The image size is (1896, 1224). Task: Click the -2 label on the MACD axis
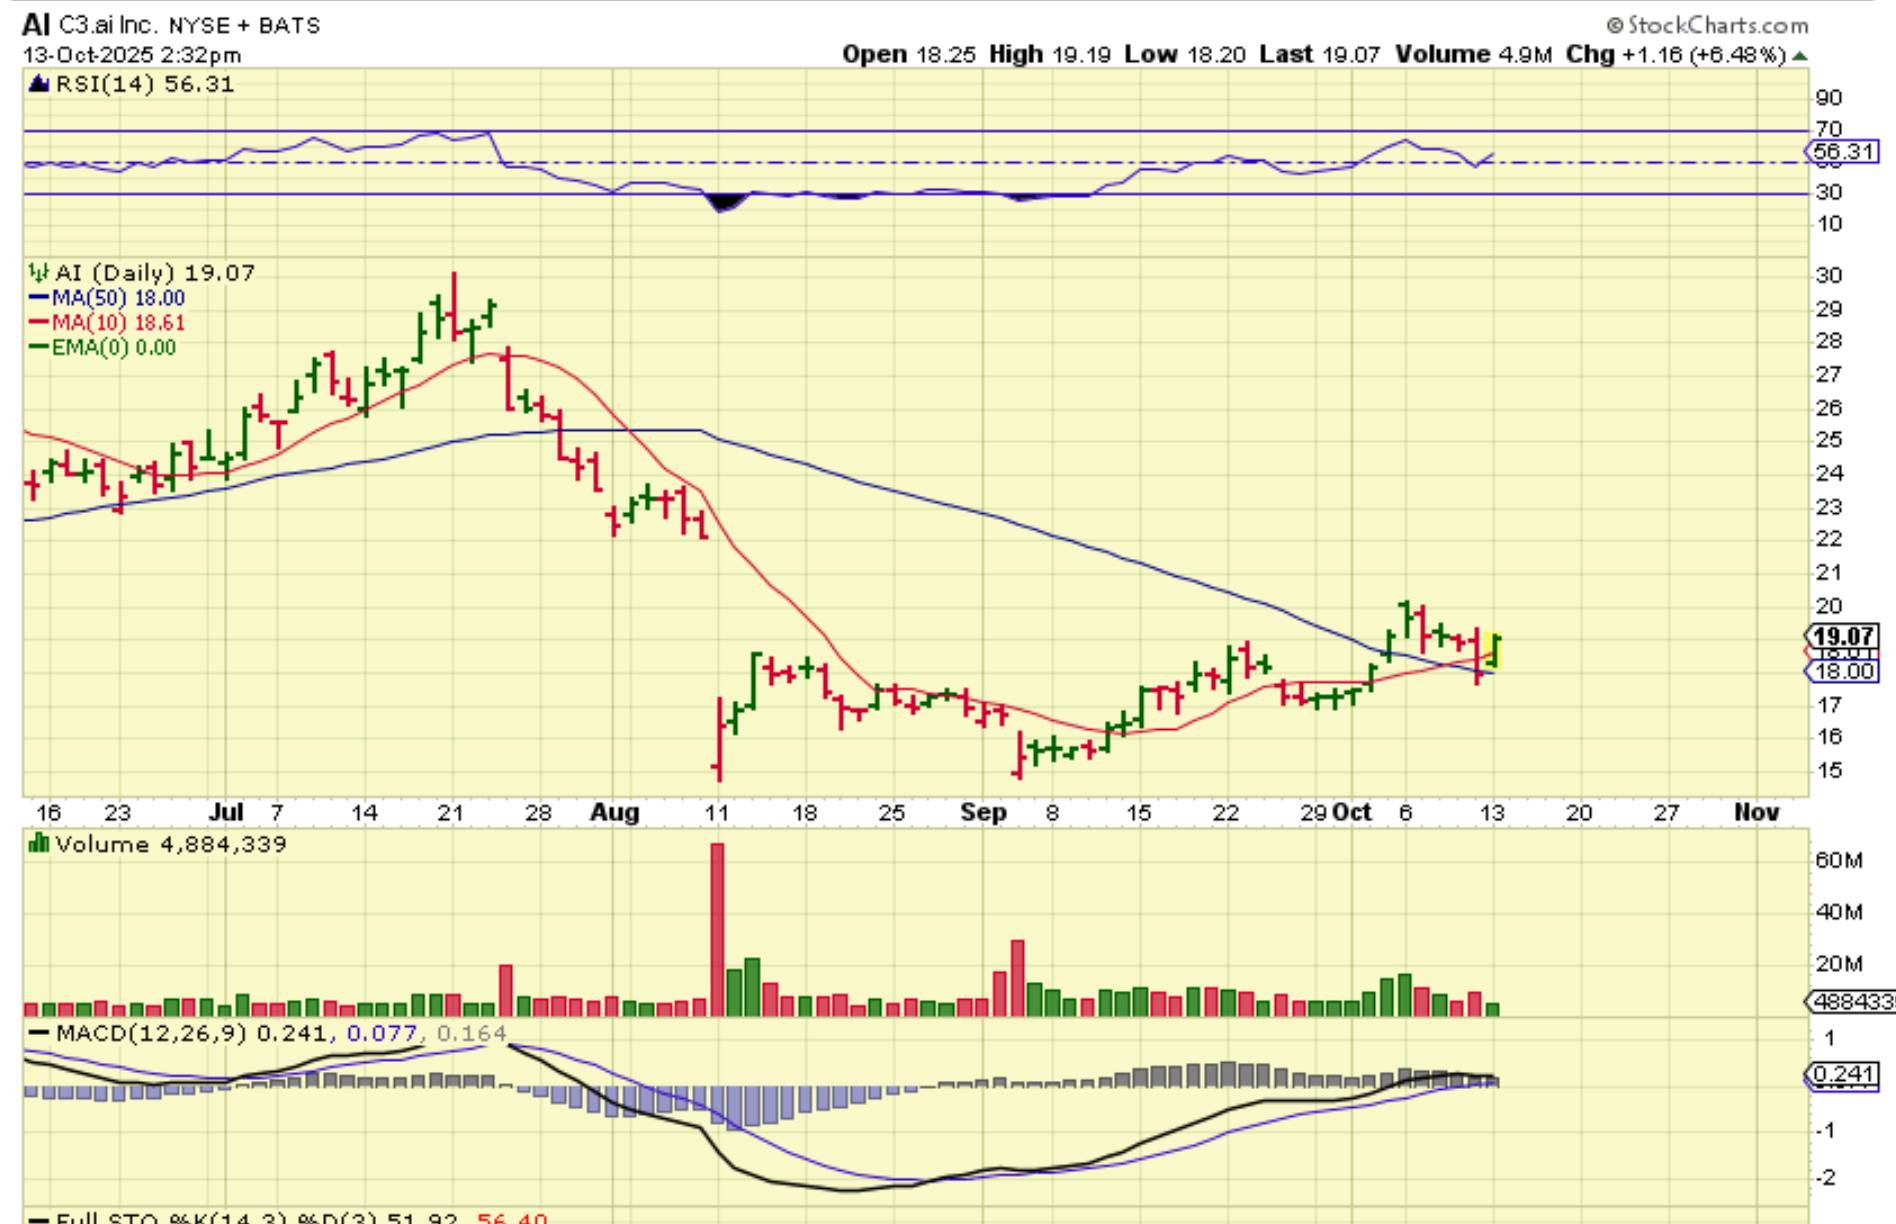[x=1827, y=1177]
